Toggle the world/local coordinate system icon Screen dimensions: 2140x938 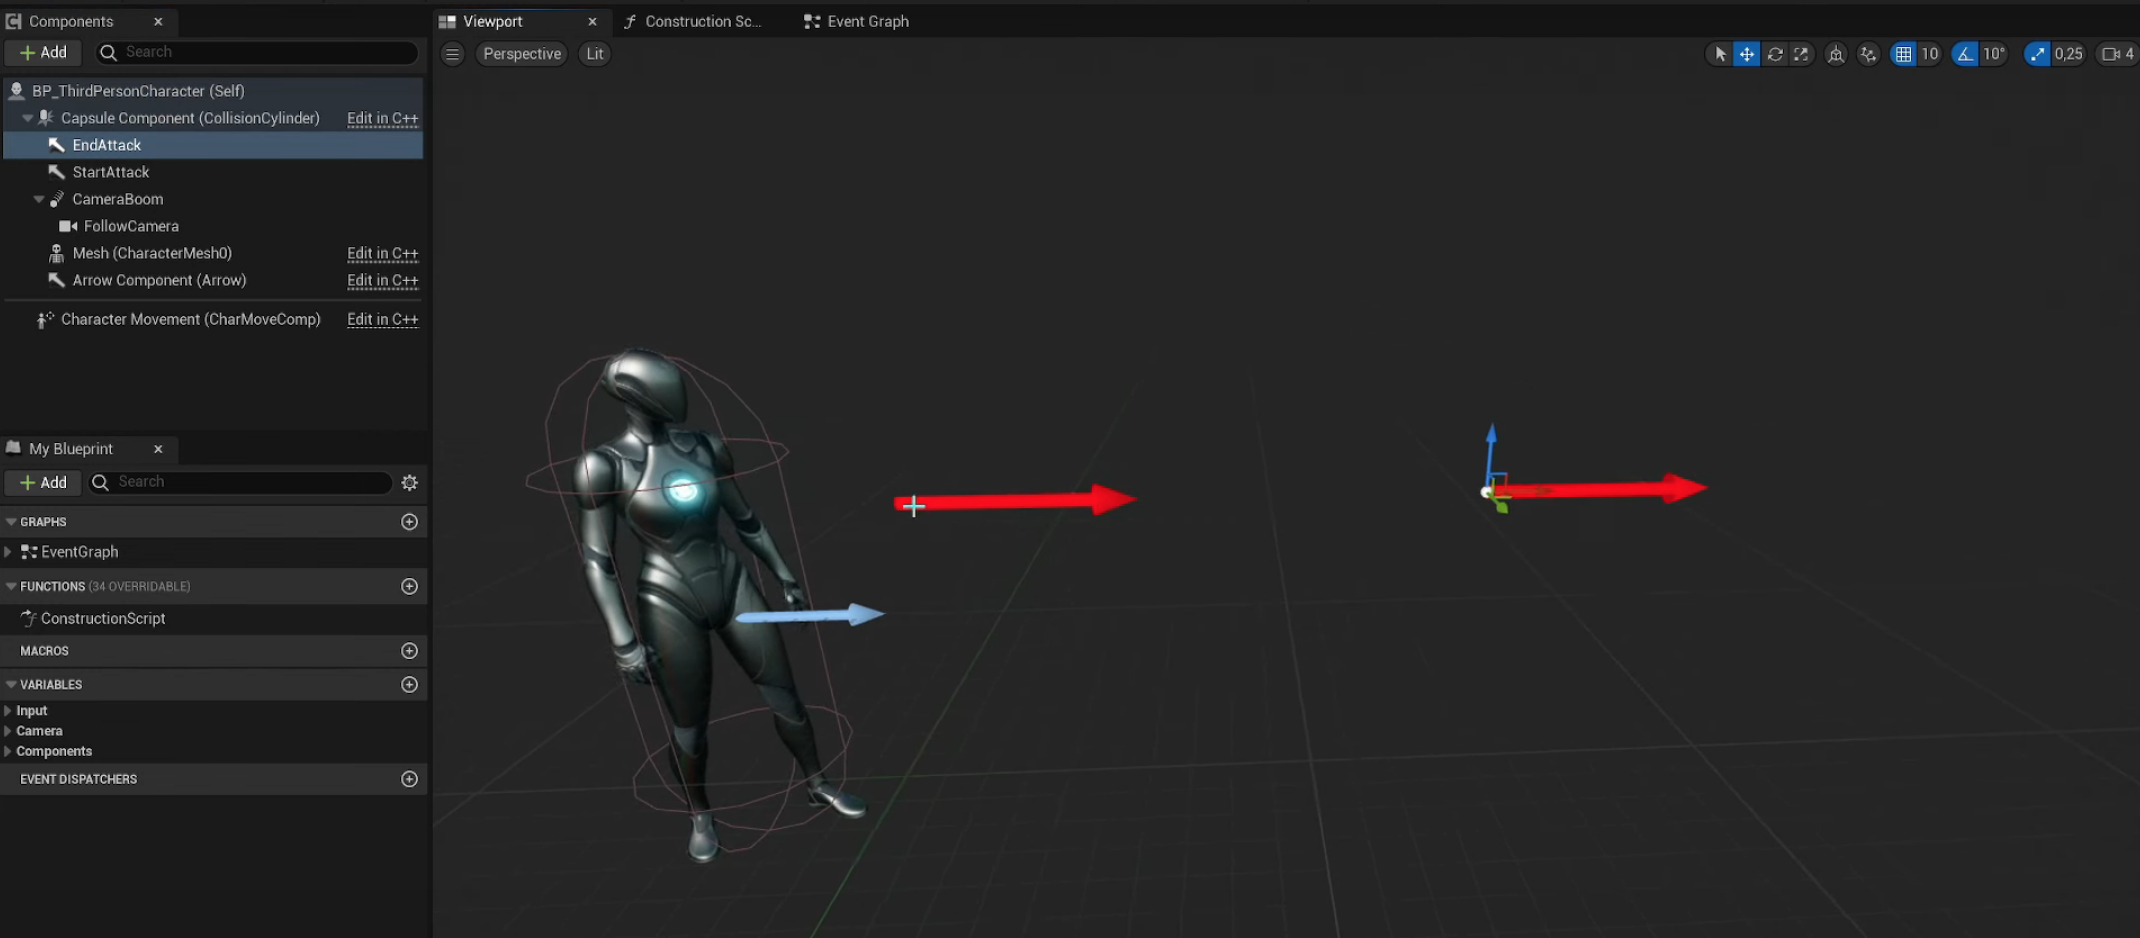point(1836,54)
